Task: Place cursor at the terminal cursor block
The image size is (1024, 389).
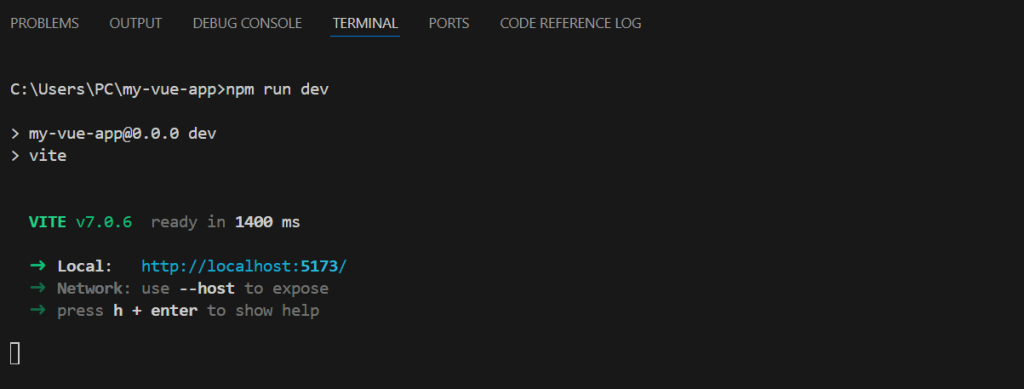Action: point(15,353)
